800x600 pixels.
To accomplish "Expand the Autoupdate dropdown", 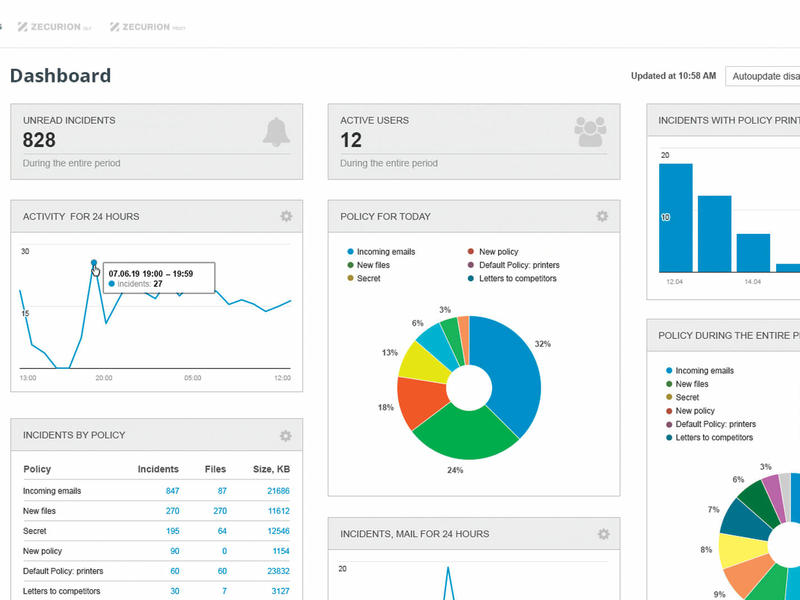I will [764, 76].
